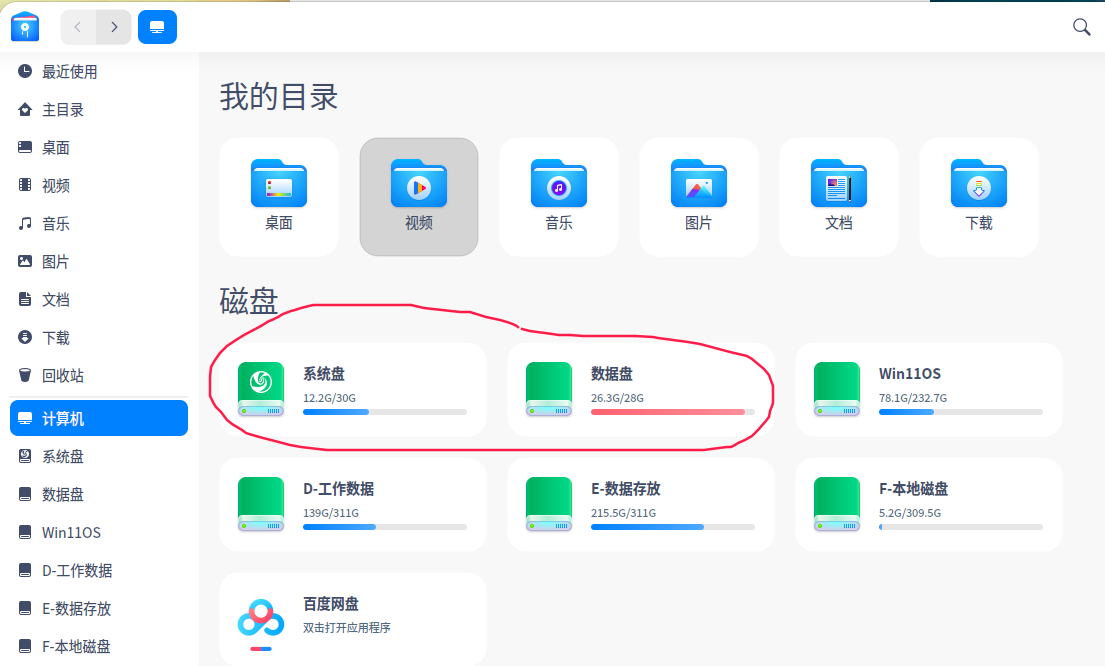Screen dimensions: 1105x666
Task: Select 最近使用 in the sidebar
Action: click(68, 71)
